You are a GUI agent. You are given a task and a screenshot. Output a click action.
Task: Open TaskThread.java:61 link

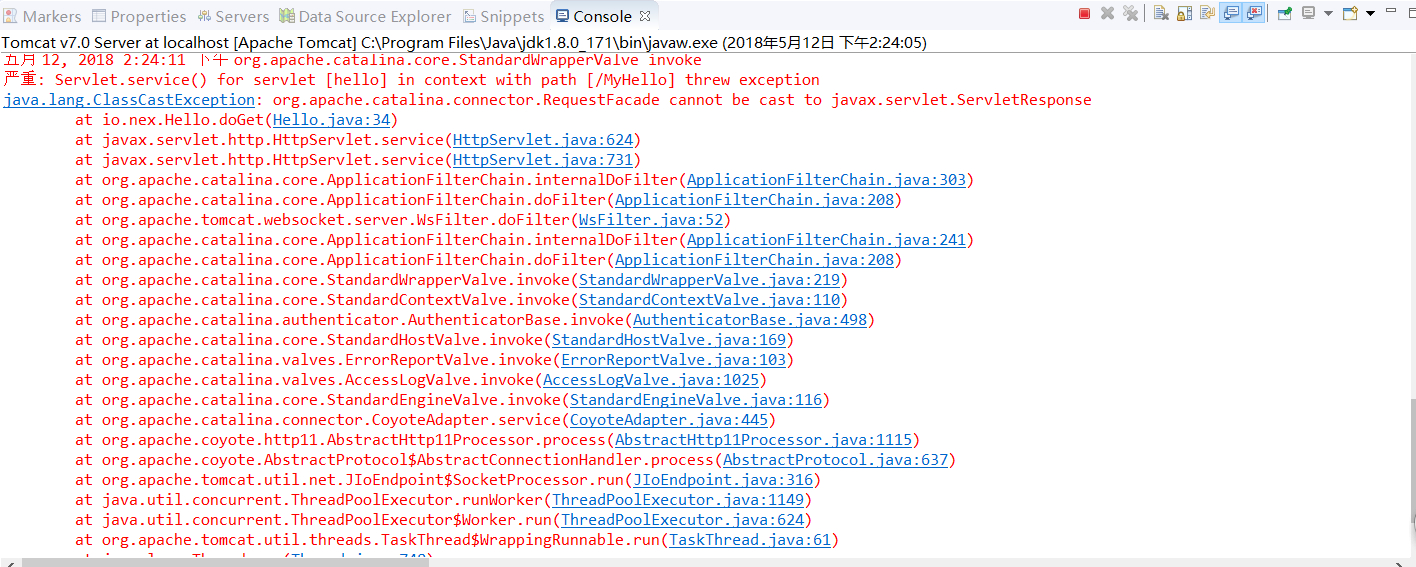click(x=750, y=540)
